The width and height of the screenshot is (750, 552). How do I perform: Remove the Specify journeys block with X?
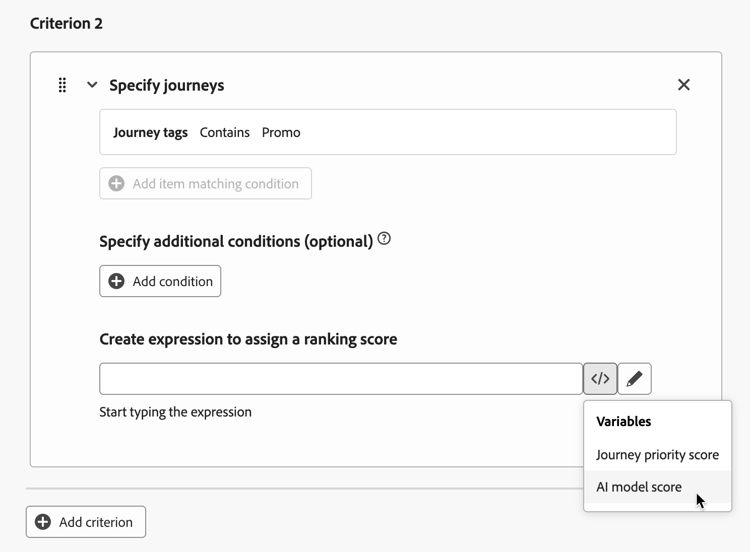pyautogui.click(x=684, y=85)
